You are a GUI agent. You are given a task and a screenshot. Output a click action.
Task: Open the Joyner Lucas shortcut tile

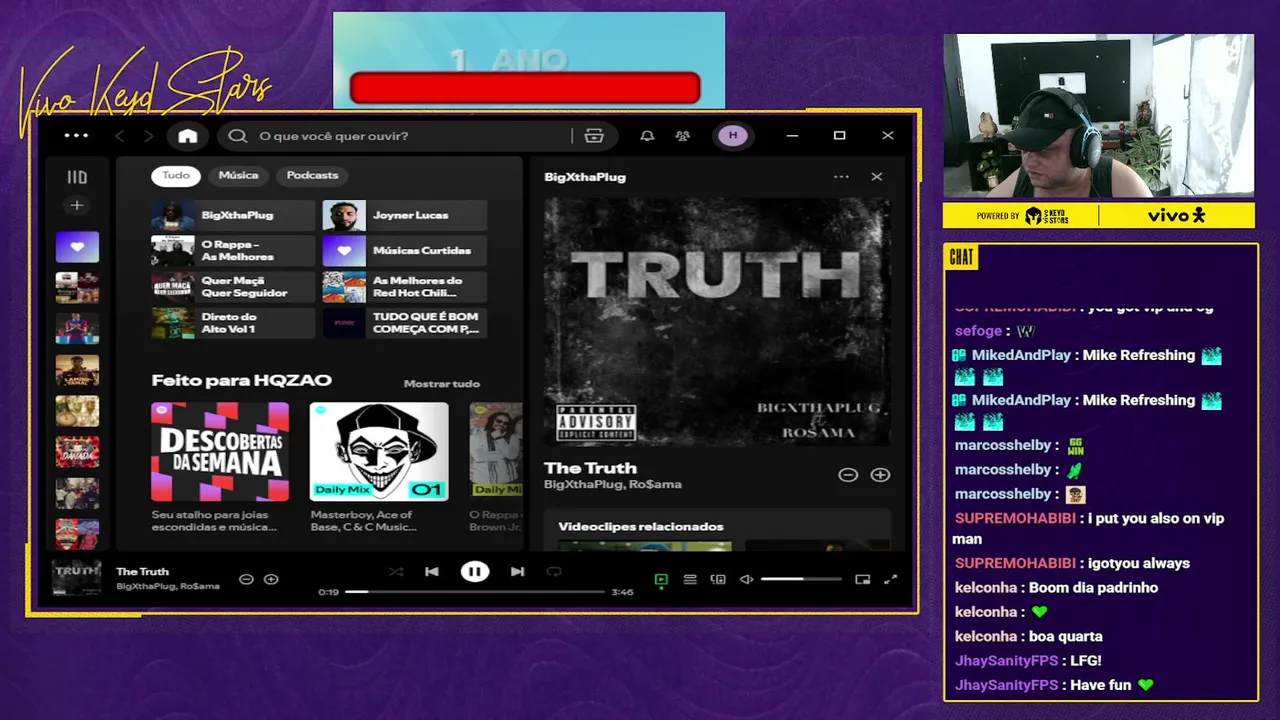(405, 215)
